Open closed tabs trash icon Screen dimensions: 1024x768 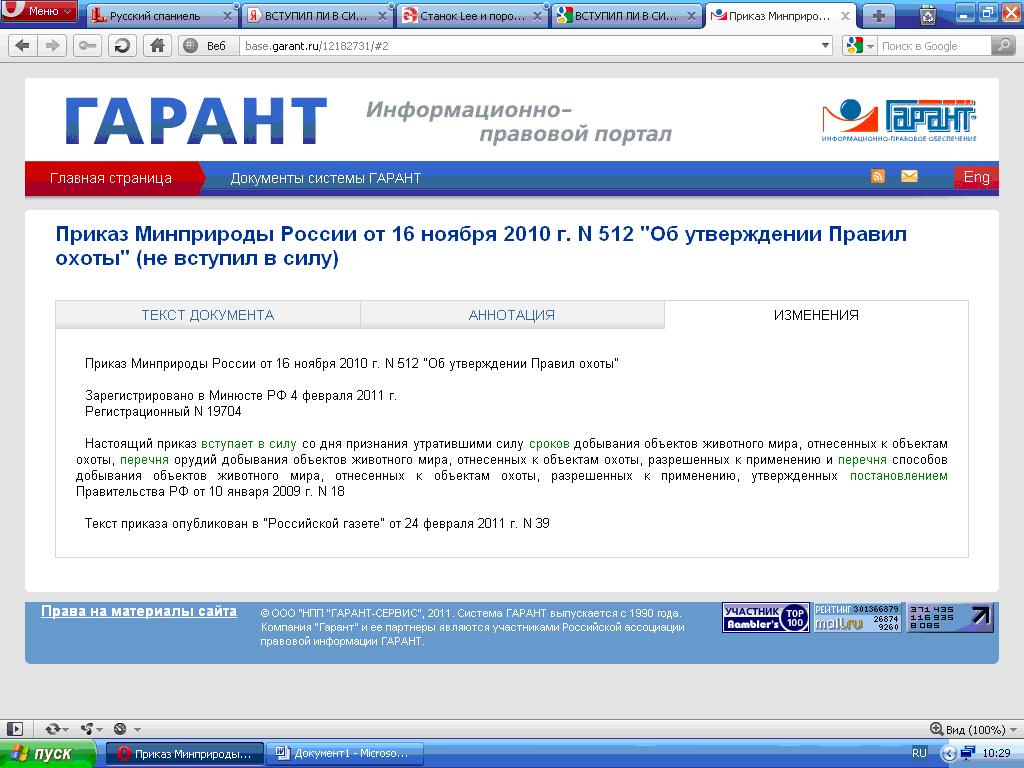tap(928, 15)
